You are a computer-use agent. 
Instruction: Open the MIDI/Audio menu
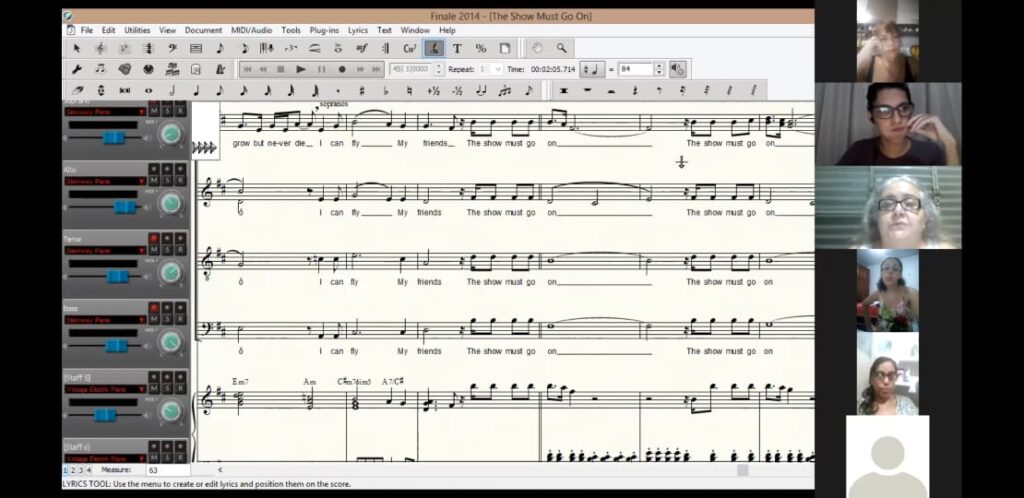[x=251, y=30]
